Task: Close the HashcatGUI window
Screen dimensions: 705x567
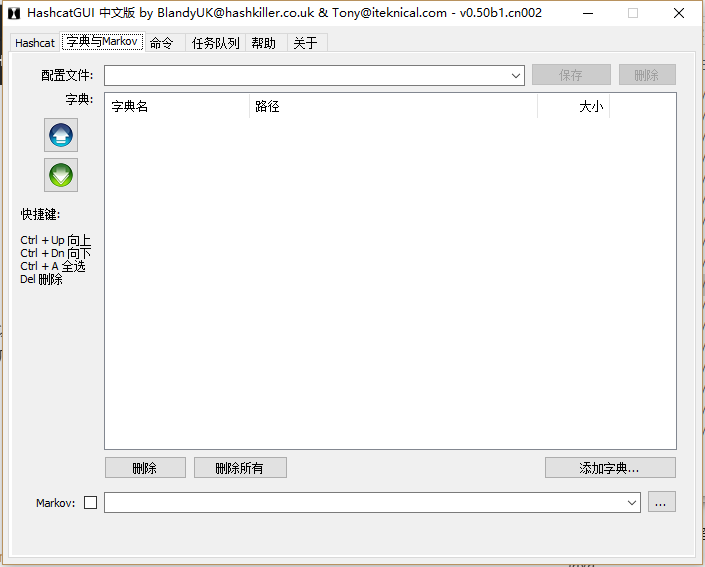Action: pos(679,13)
